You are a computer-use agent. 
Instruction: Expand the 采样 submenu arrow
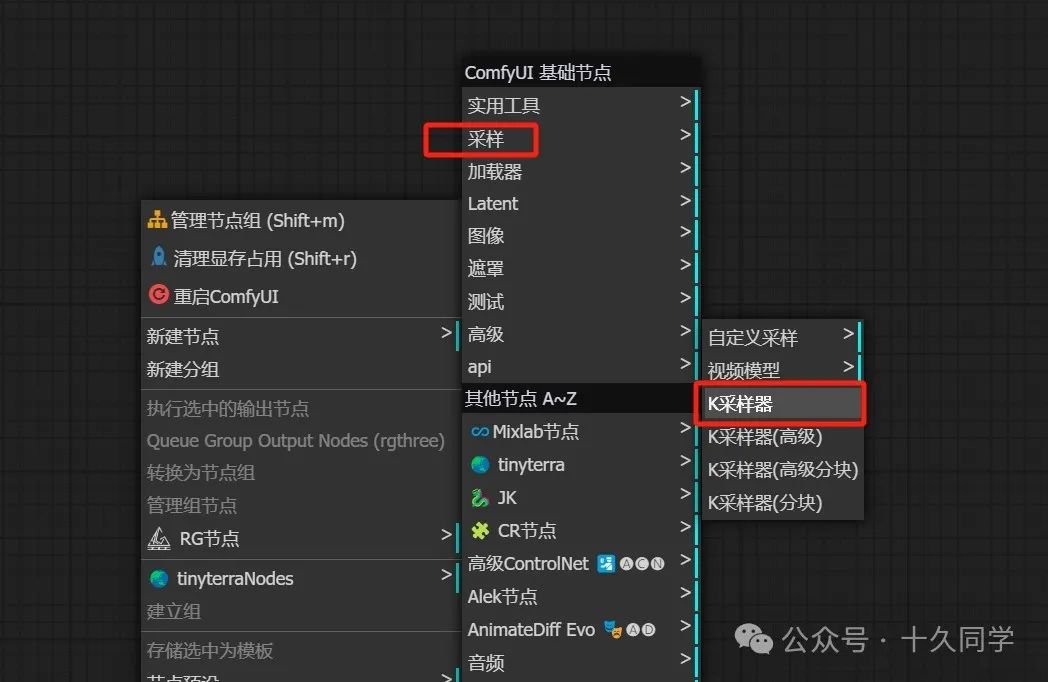tap(685, 134)
